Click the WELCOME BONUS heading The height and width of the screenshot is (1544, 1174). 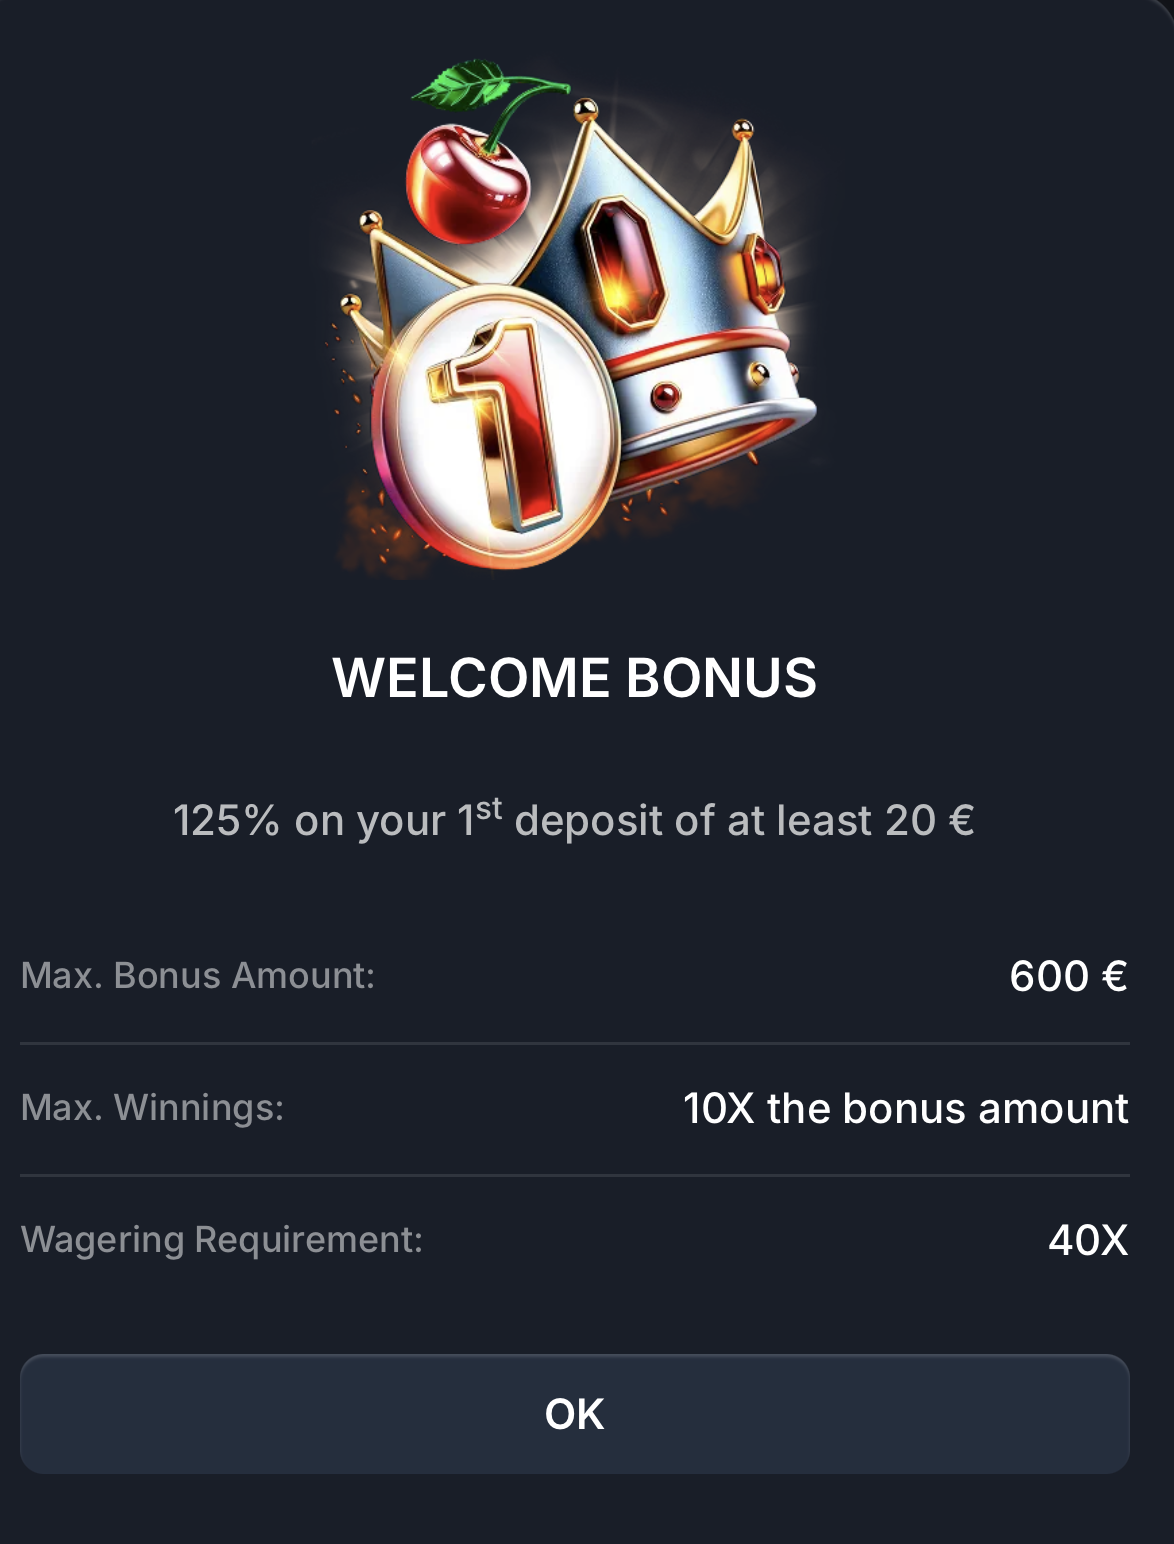tap(575, 678)
